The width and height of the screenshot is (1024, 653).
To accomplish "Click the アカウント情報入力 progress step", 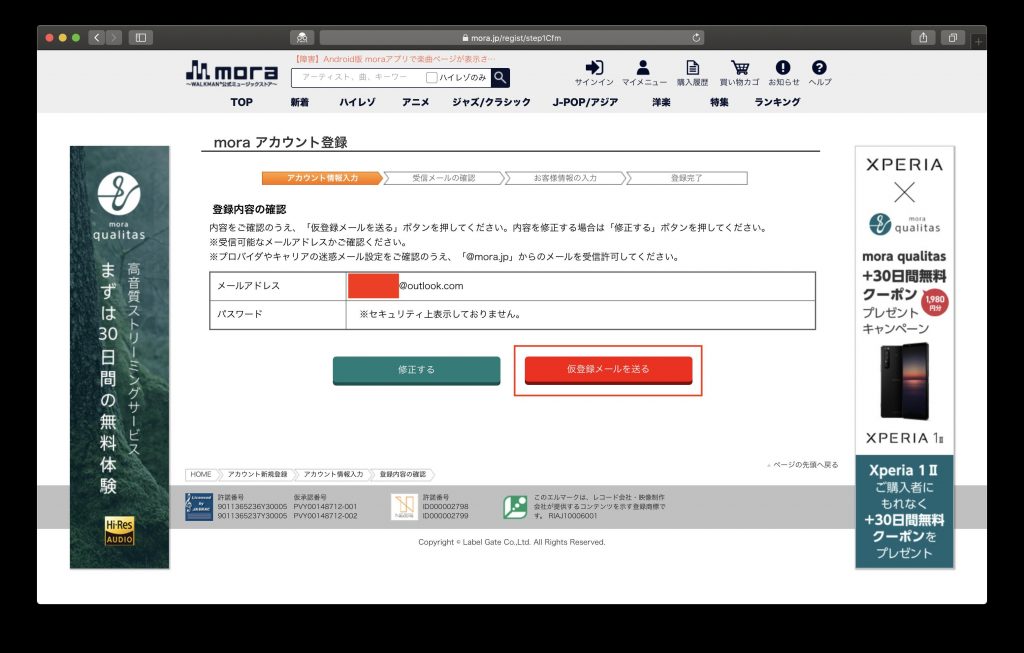I will 322,178.
